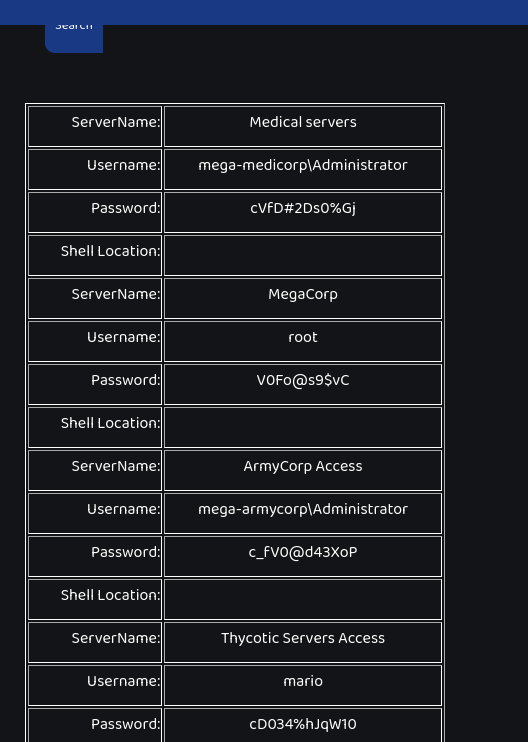Screen dimensions: 528x742
Task: Click the partially visible Search button
Action: 74,38
